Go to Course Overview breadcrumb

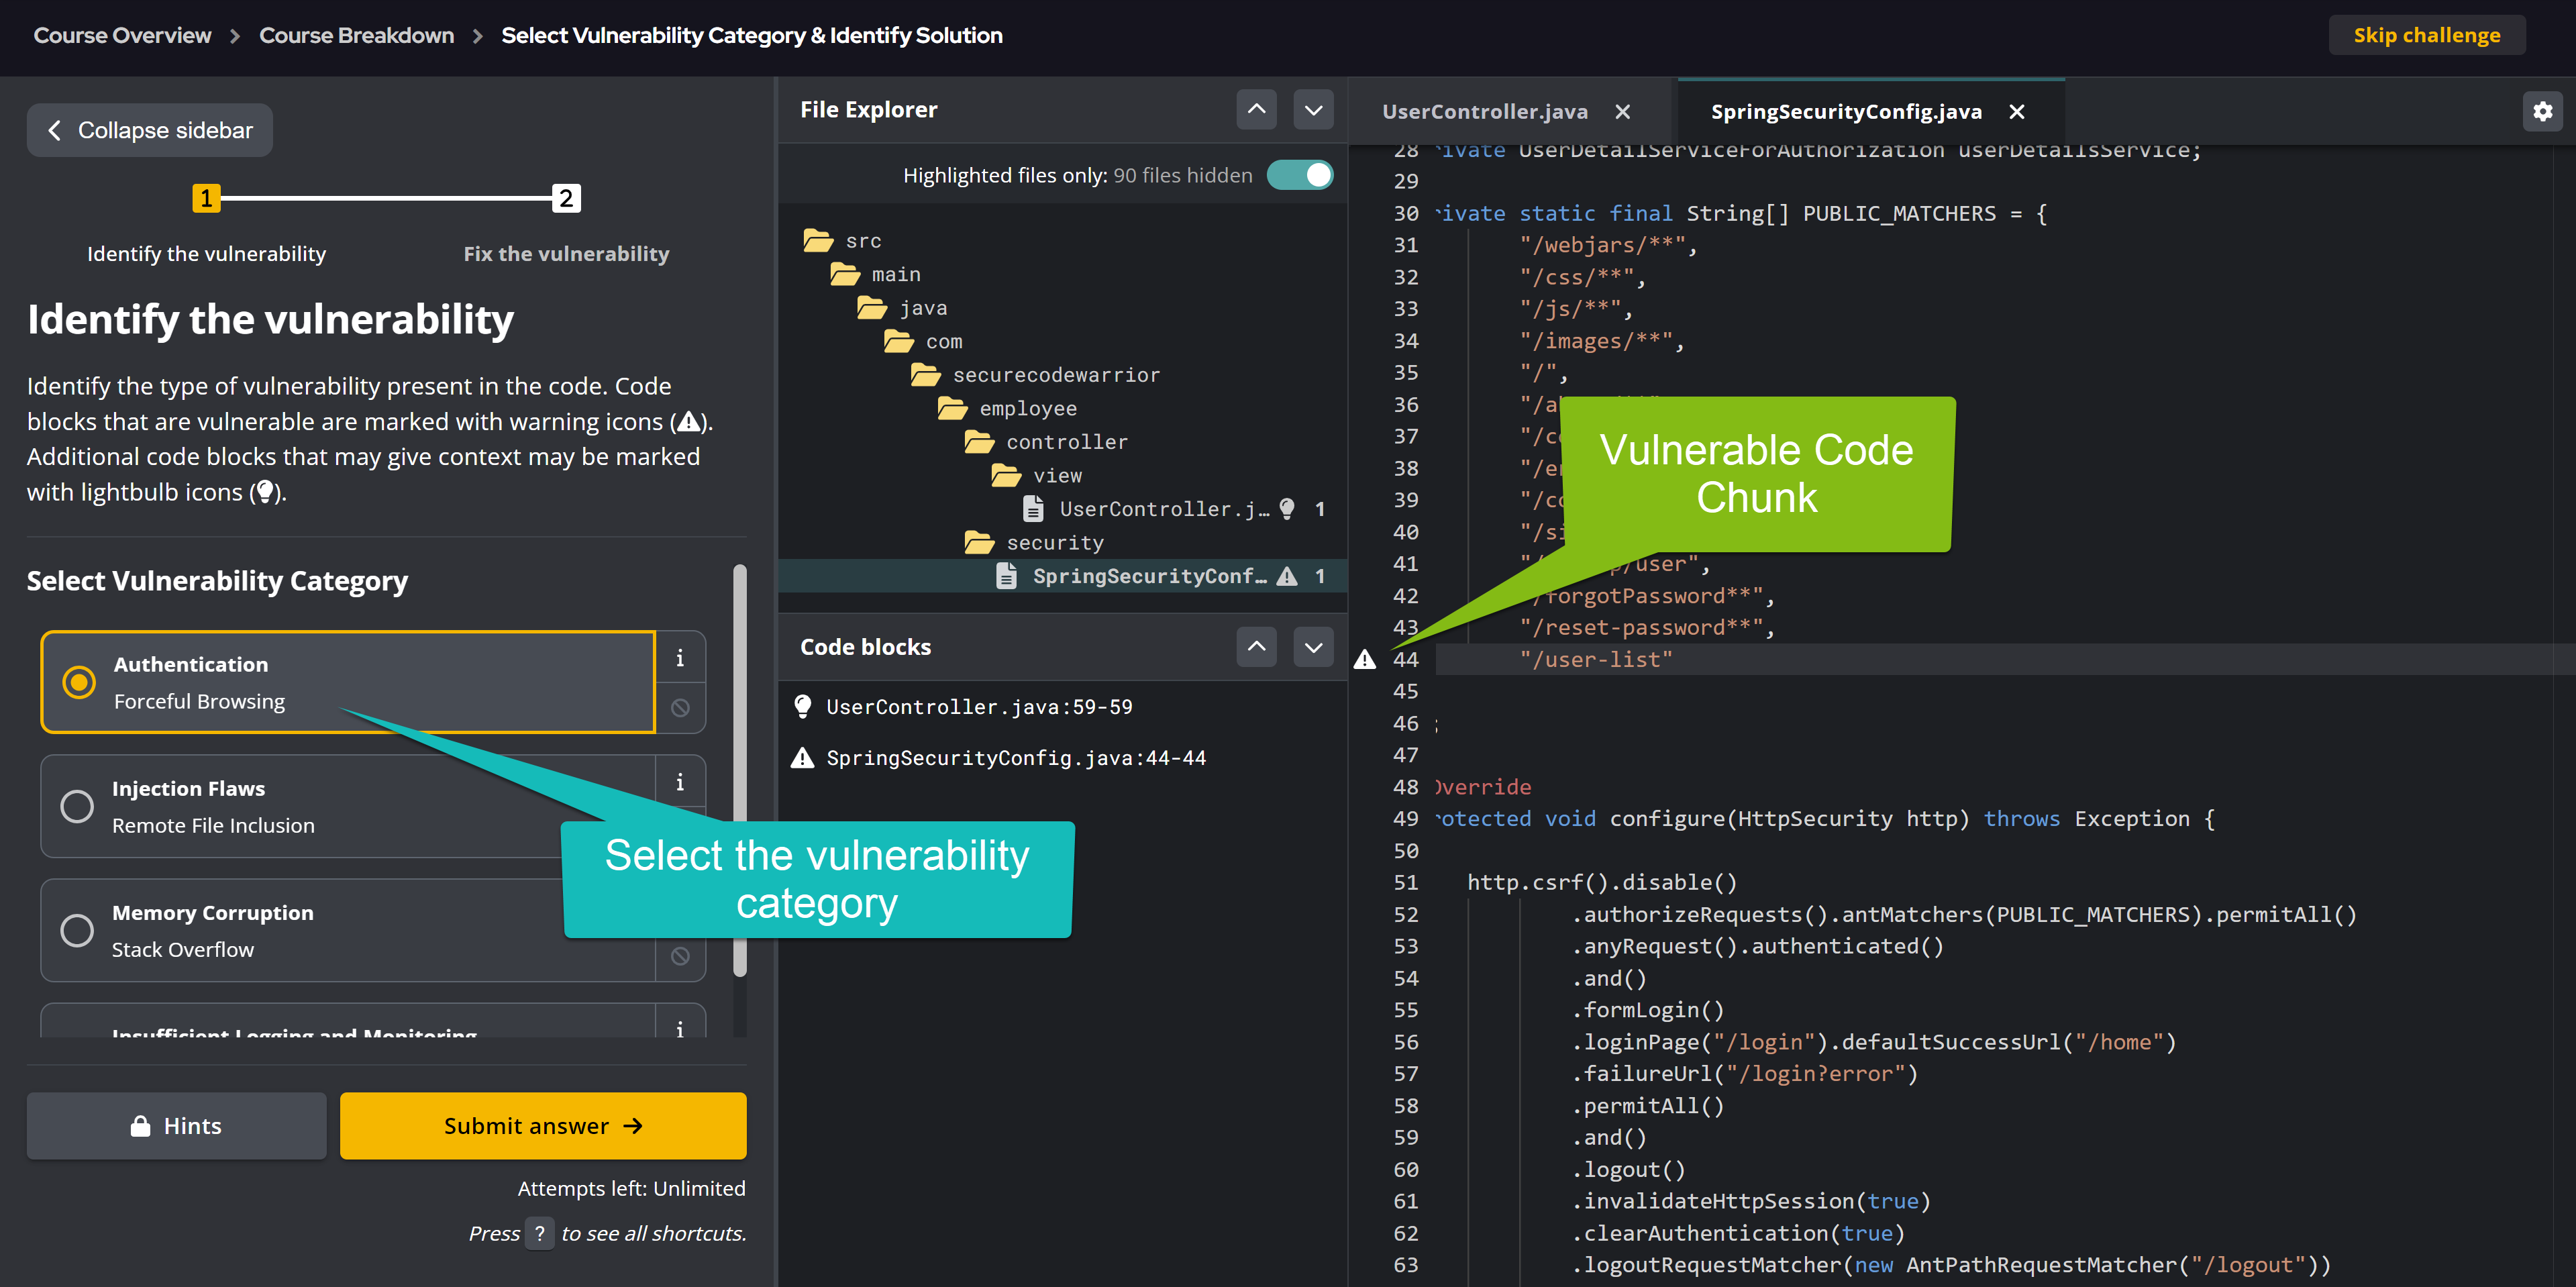[x=122, y=35]
